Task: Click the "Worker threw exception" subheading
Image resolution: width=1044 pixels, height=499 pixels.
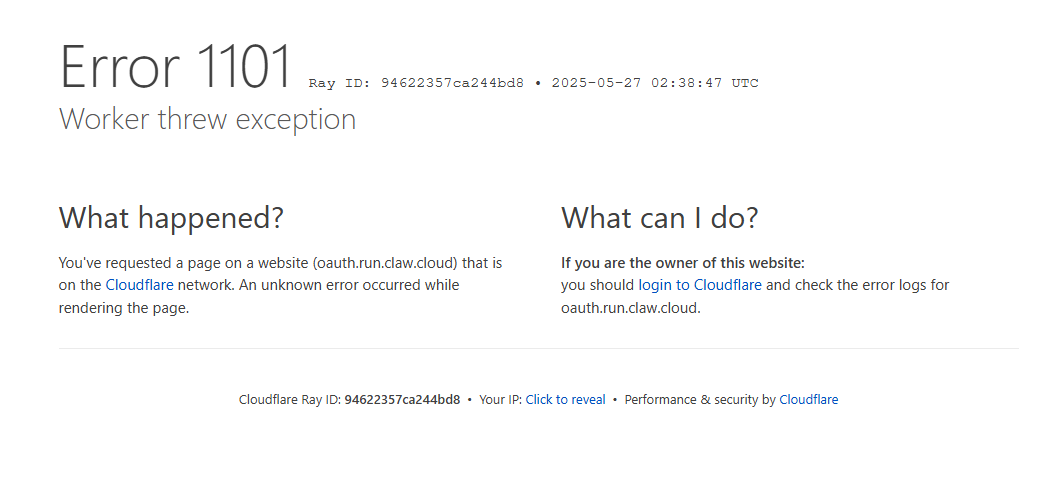Action: point(208,119)
